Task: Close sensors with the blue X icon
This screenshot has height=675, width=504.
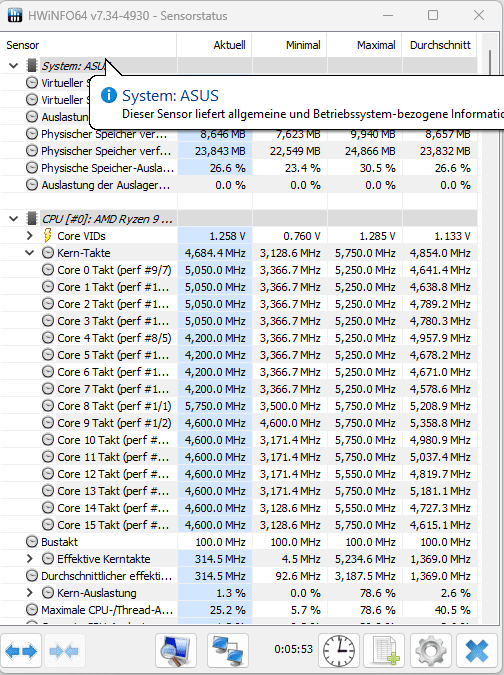Action: click(477, 650)
